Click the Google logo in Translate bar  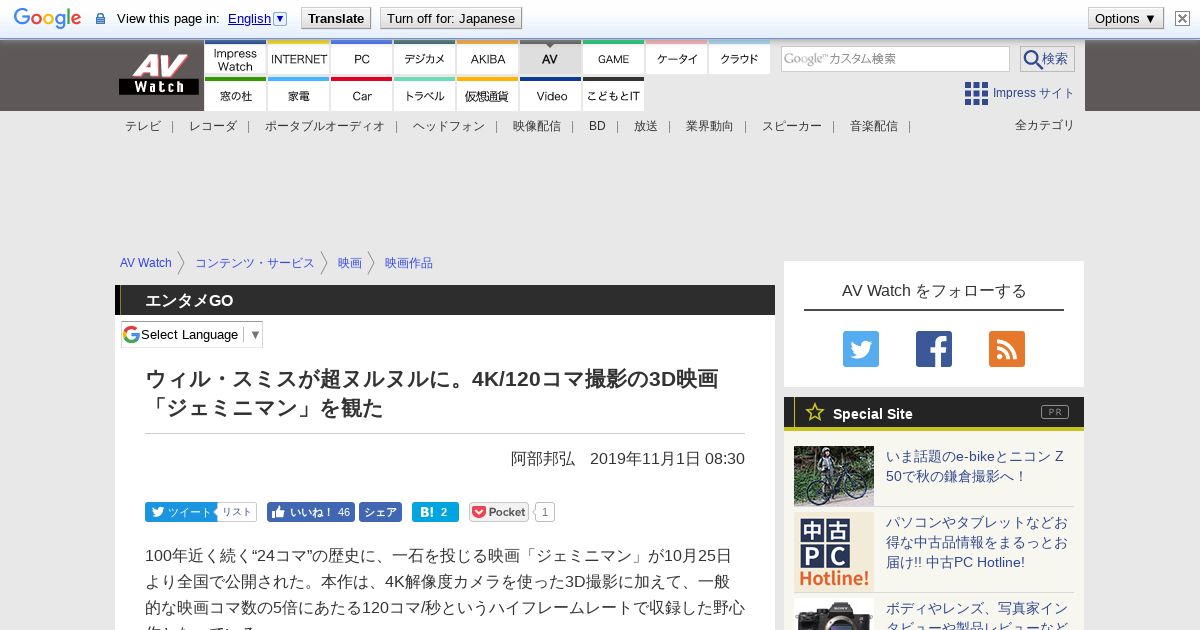pos(47,18)
